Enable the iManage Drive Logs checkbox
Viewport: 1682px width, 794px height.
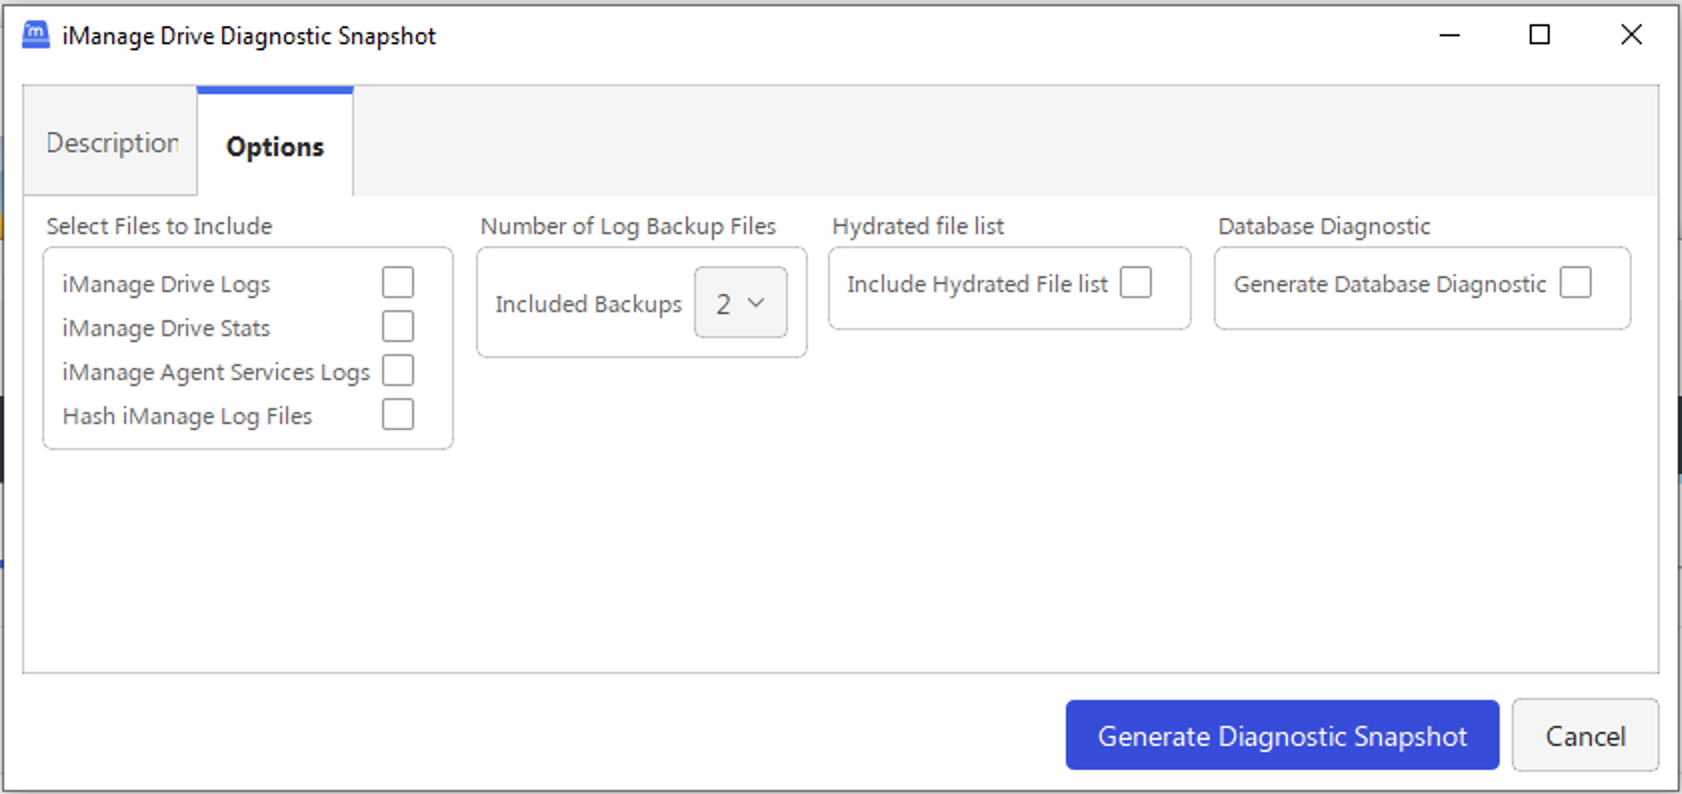[x=397, y=283]
